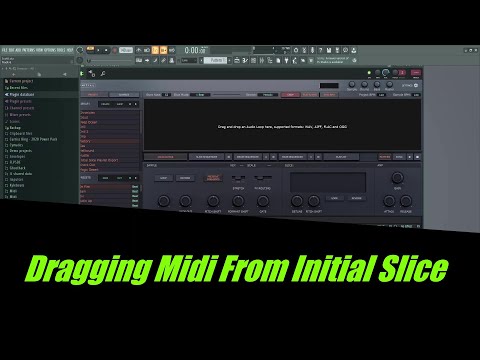
Task: Open the PLAYLIST tab in plugin
Action: [341, 157]
